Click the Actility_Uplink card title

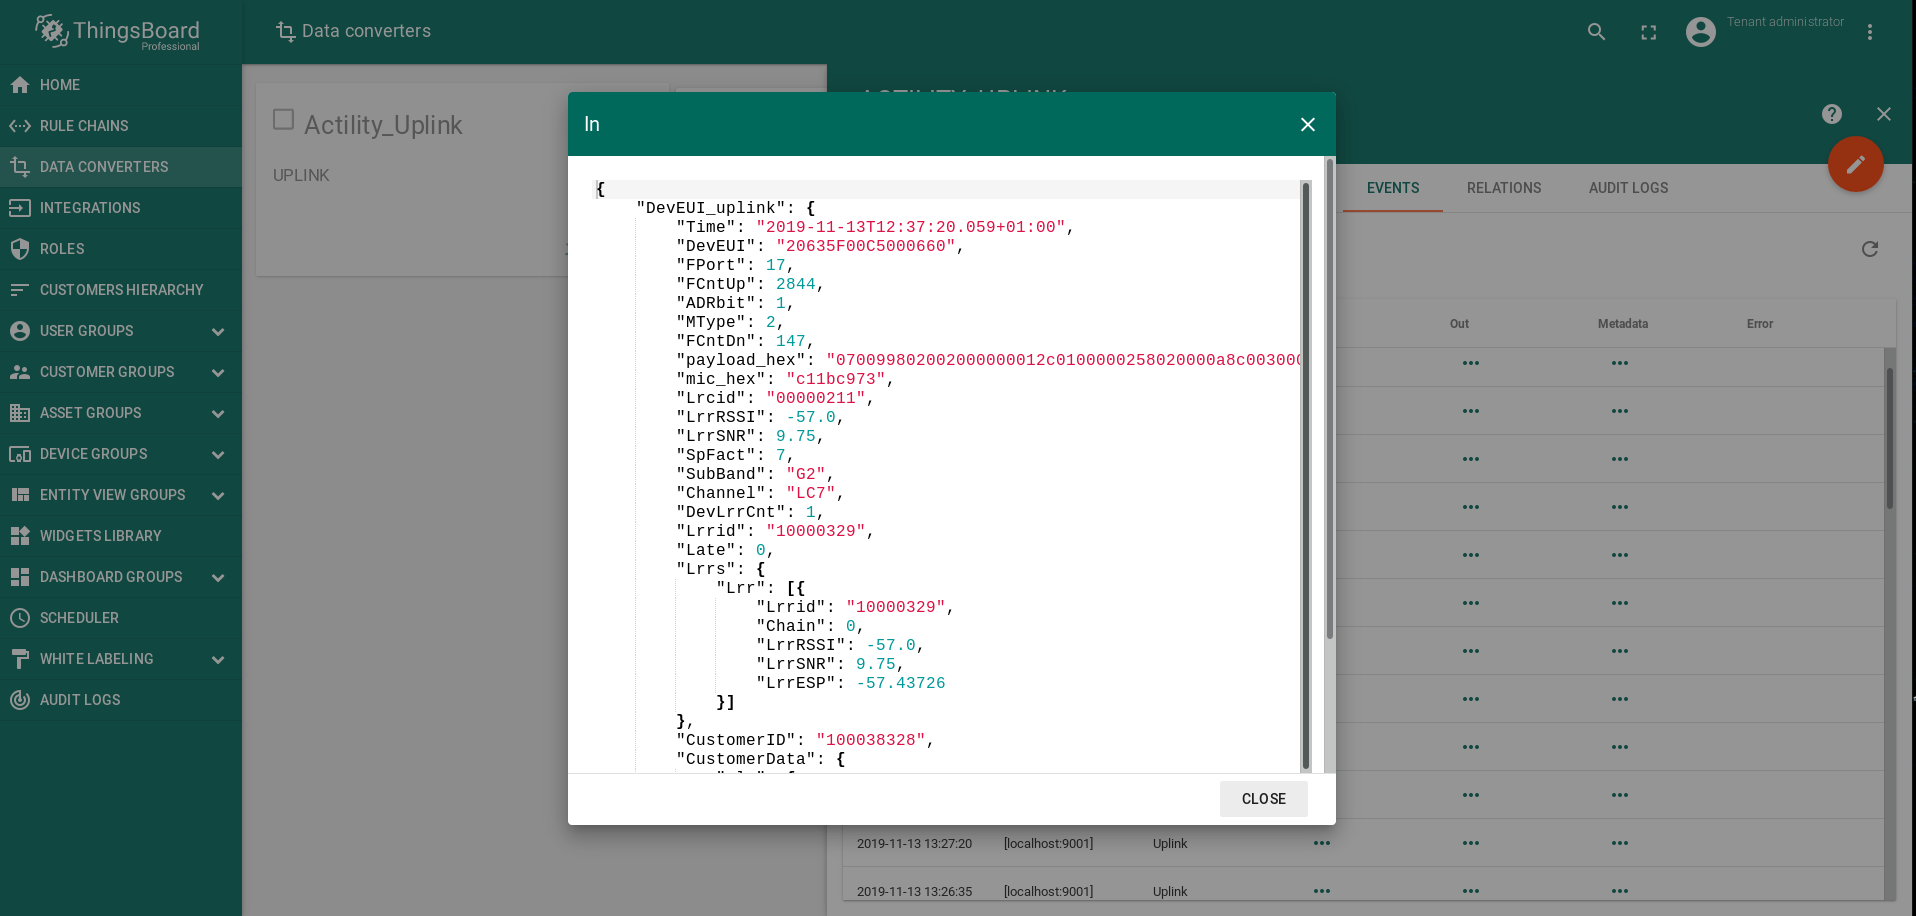[383, 125]
